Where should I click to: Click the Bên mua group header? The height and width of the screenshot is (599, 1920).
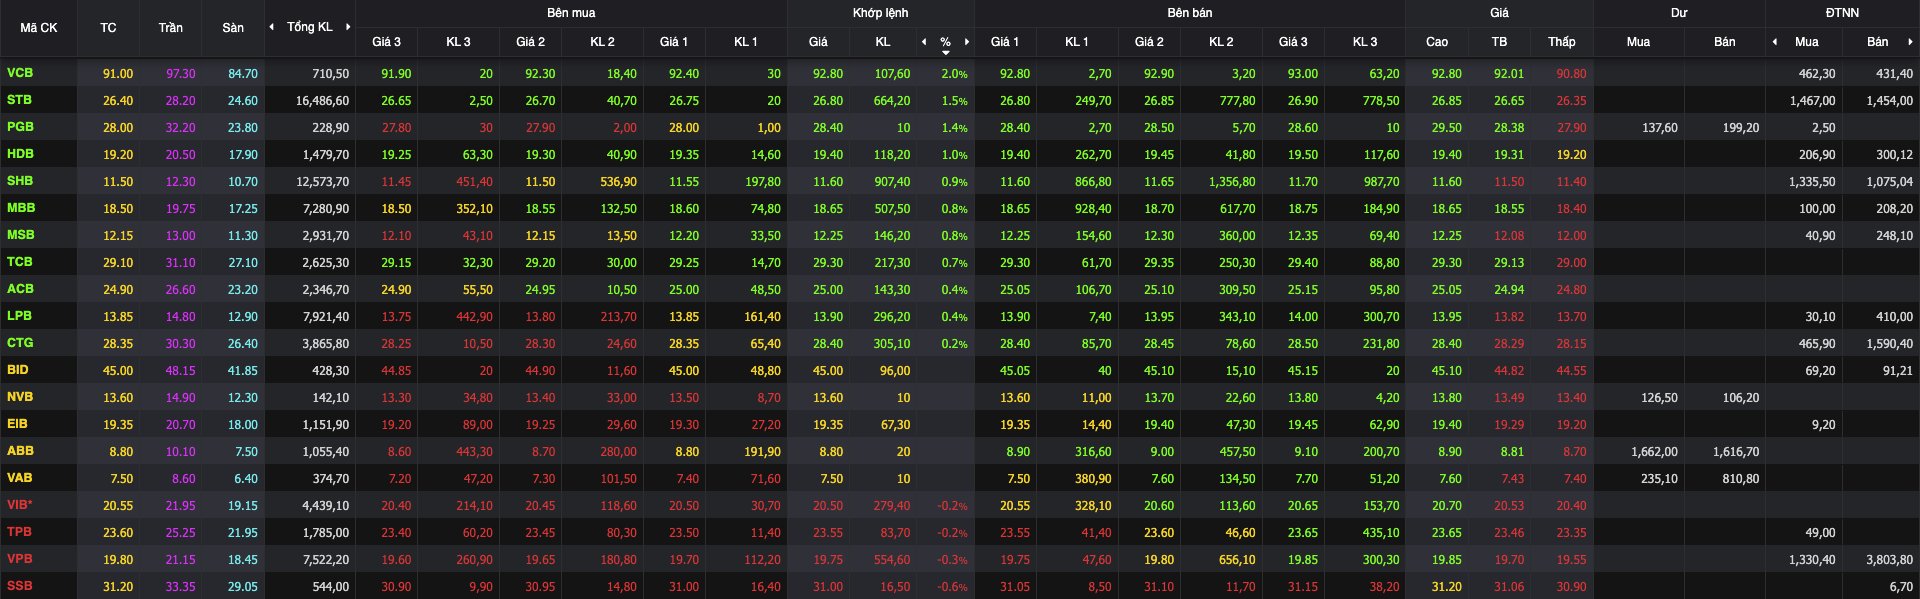[571, 13]
